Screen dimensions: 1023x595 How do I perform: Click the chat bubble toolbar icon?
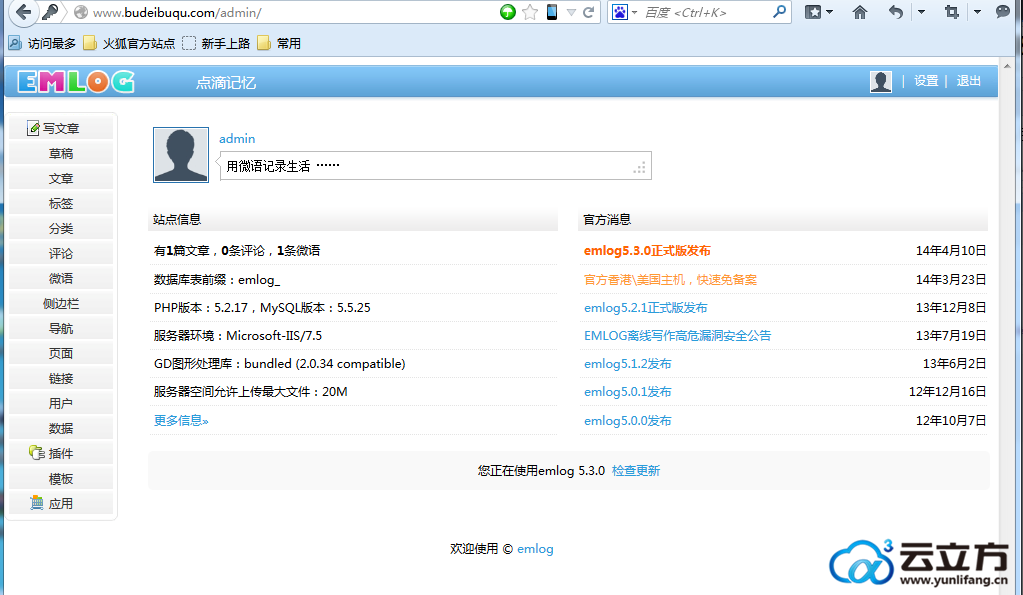(x=1003, y=12)
